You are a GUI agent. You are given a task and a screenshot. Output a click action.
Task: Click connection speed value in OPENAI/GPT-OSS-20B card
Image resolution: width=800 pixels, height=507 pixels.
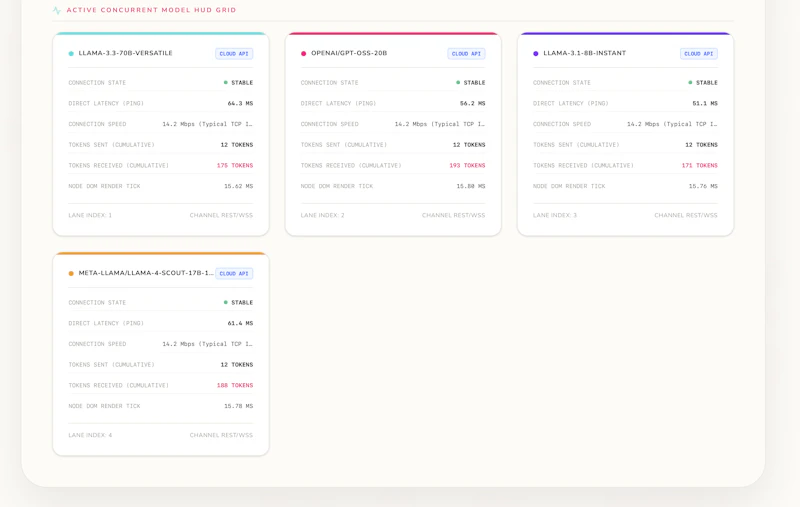pyautogui.click(x=440, y=124)
